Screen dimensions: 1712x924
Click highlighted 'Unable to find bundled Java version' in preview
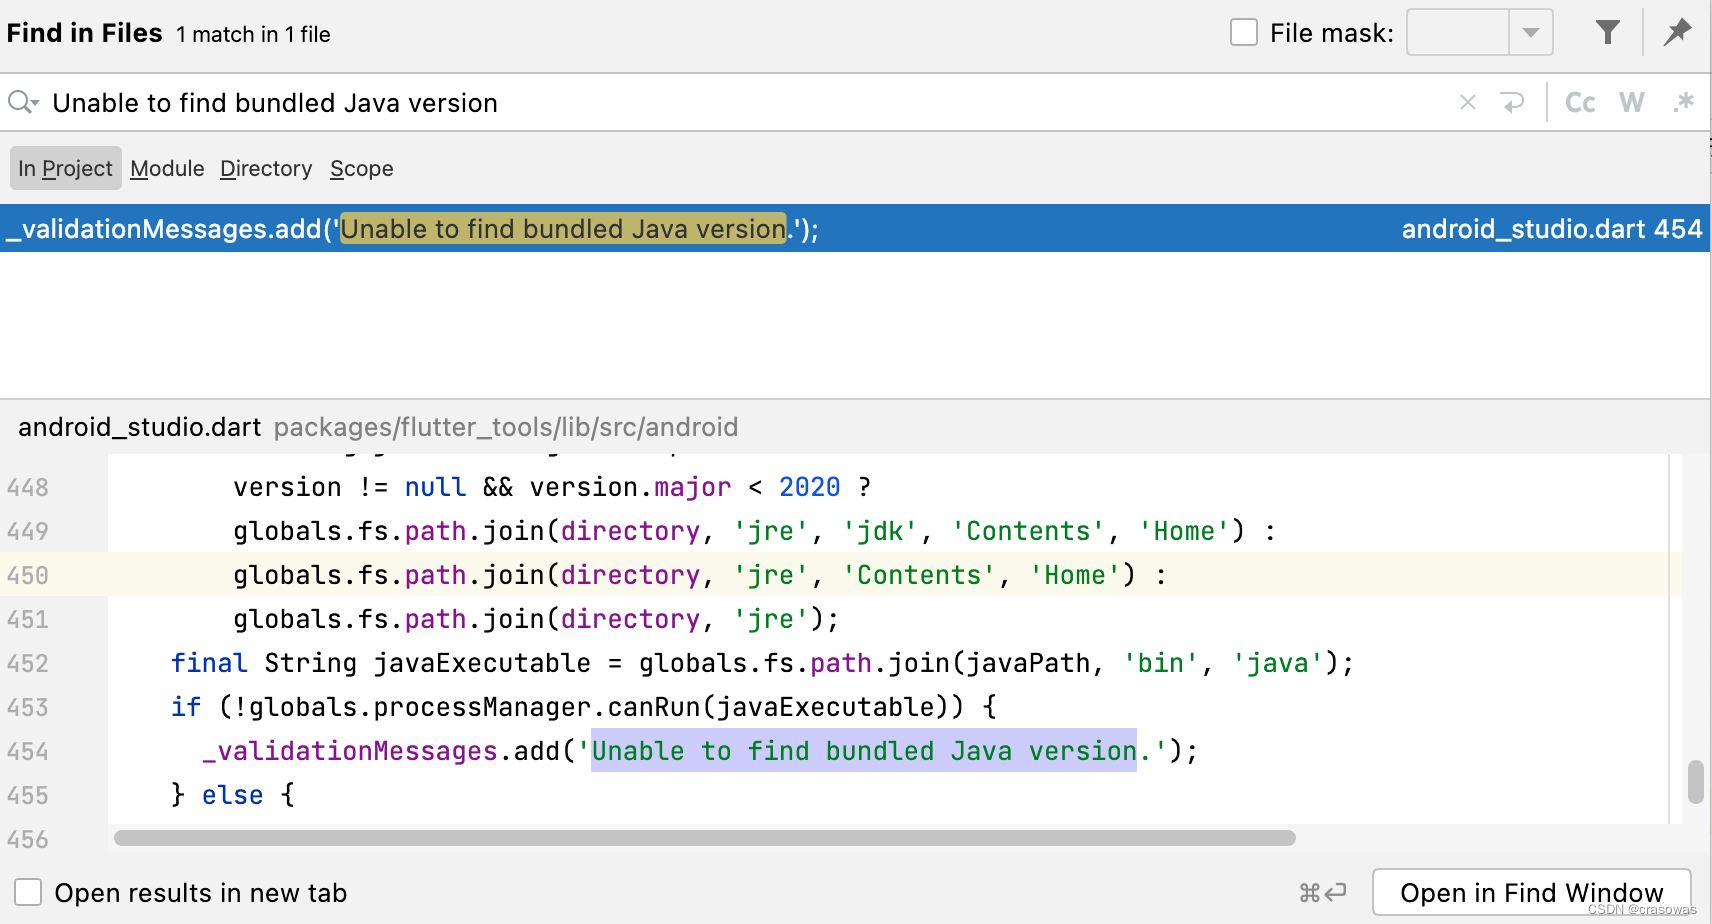pyautogui.click(x=864, y=751)
